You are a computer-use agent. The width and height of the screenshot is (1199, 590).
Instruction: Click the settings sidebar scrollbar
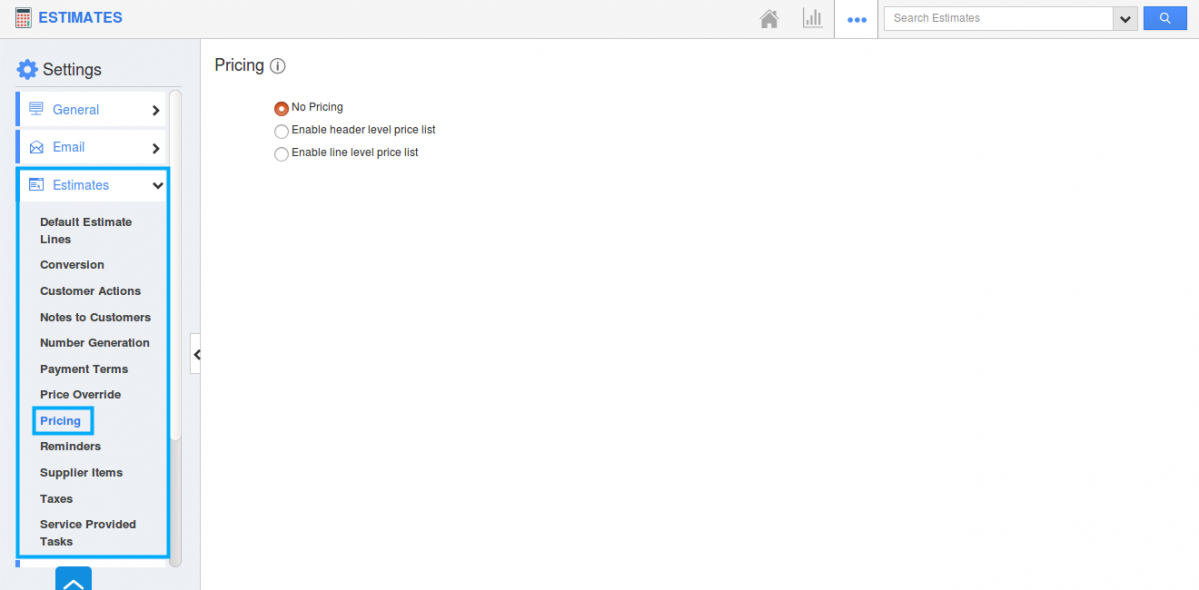175,265
